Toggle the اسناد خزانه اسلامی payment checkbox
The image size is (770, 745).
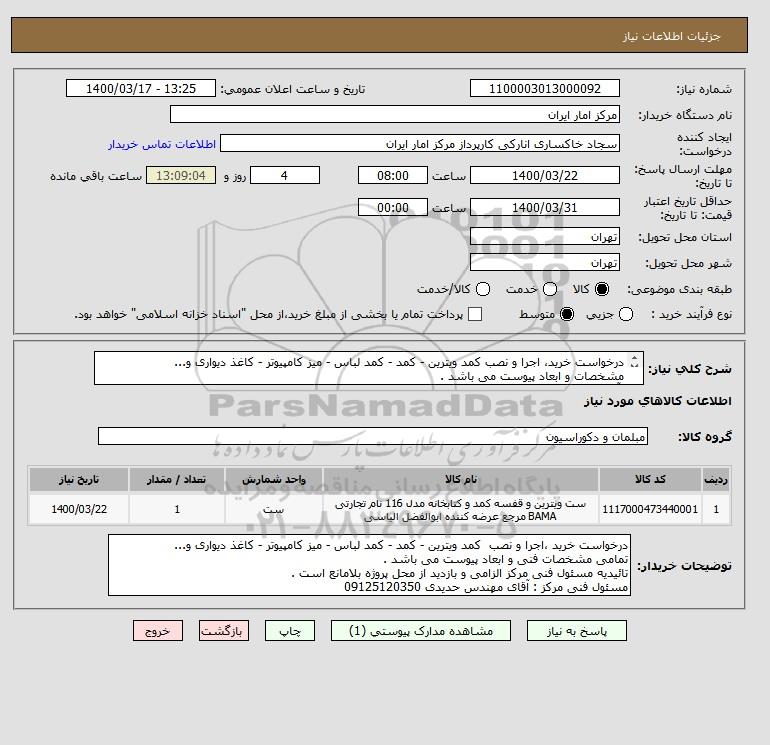tap(475, 314)
